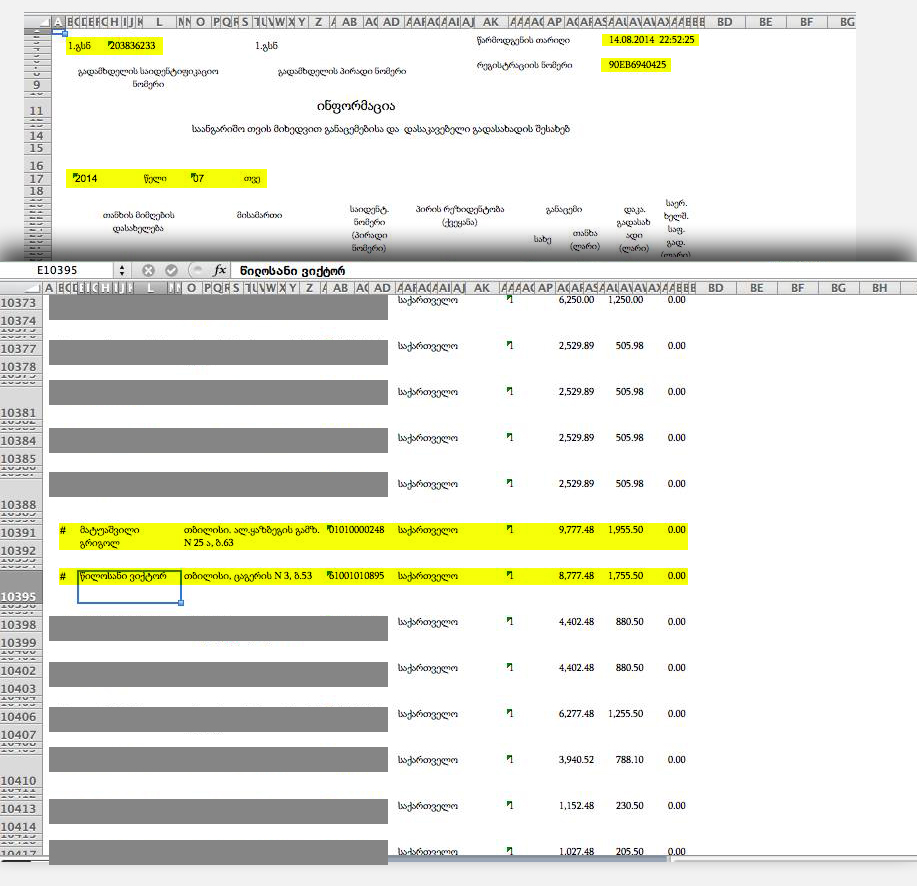Select row header 10391
The image size is (917, 886).
[19, 532]
